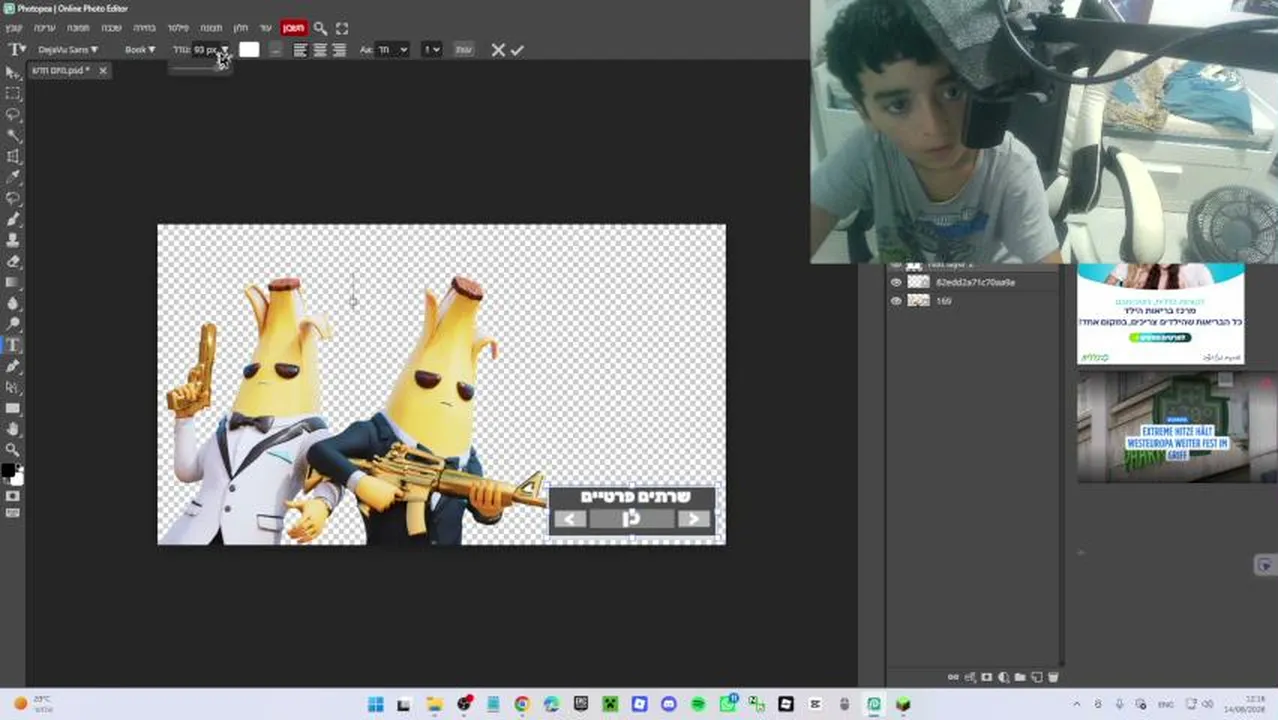Select the Spot Healing tool
This screenshot has width=1278, height=720.
tap(12, 199)
